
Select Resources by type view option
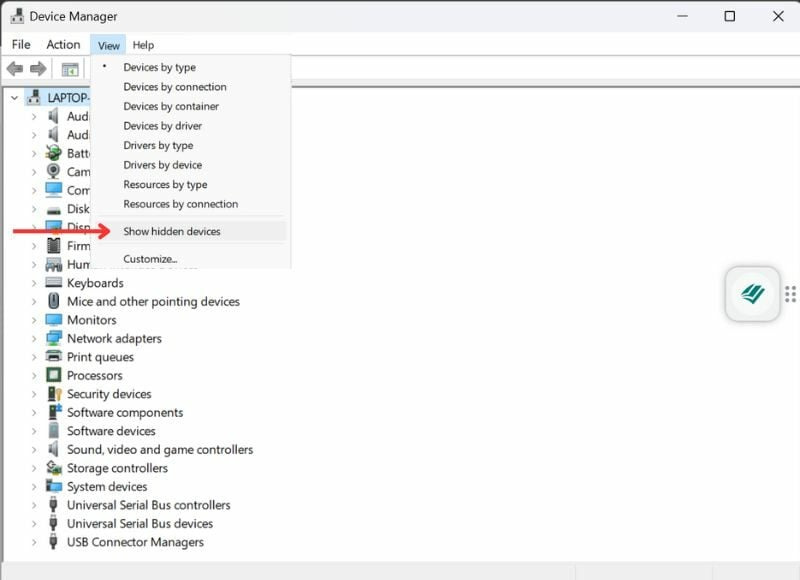(165, 185)
